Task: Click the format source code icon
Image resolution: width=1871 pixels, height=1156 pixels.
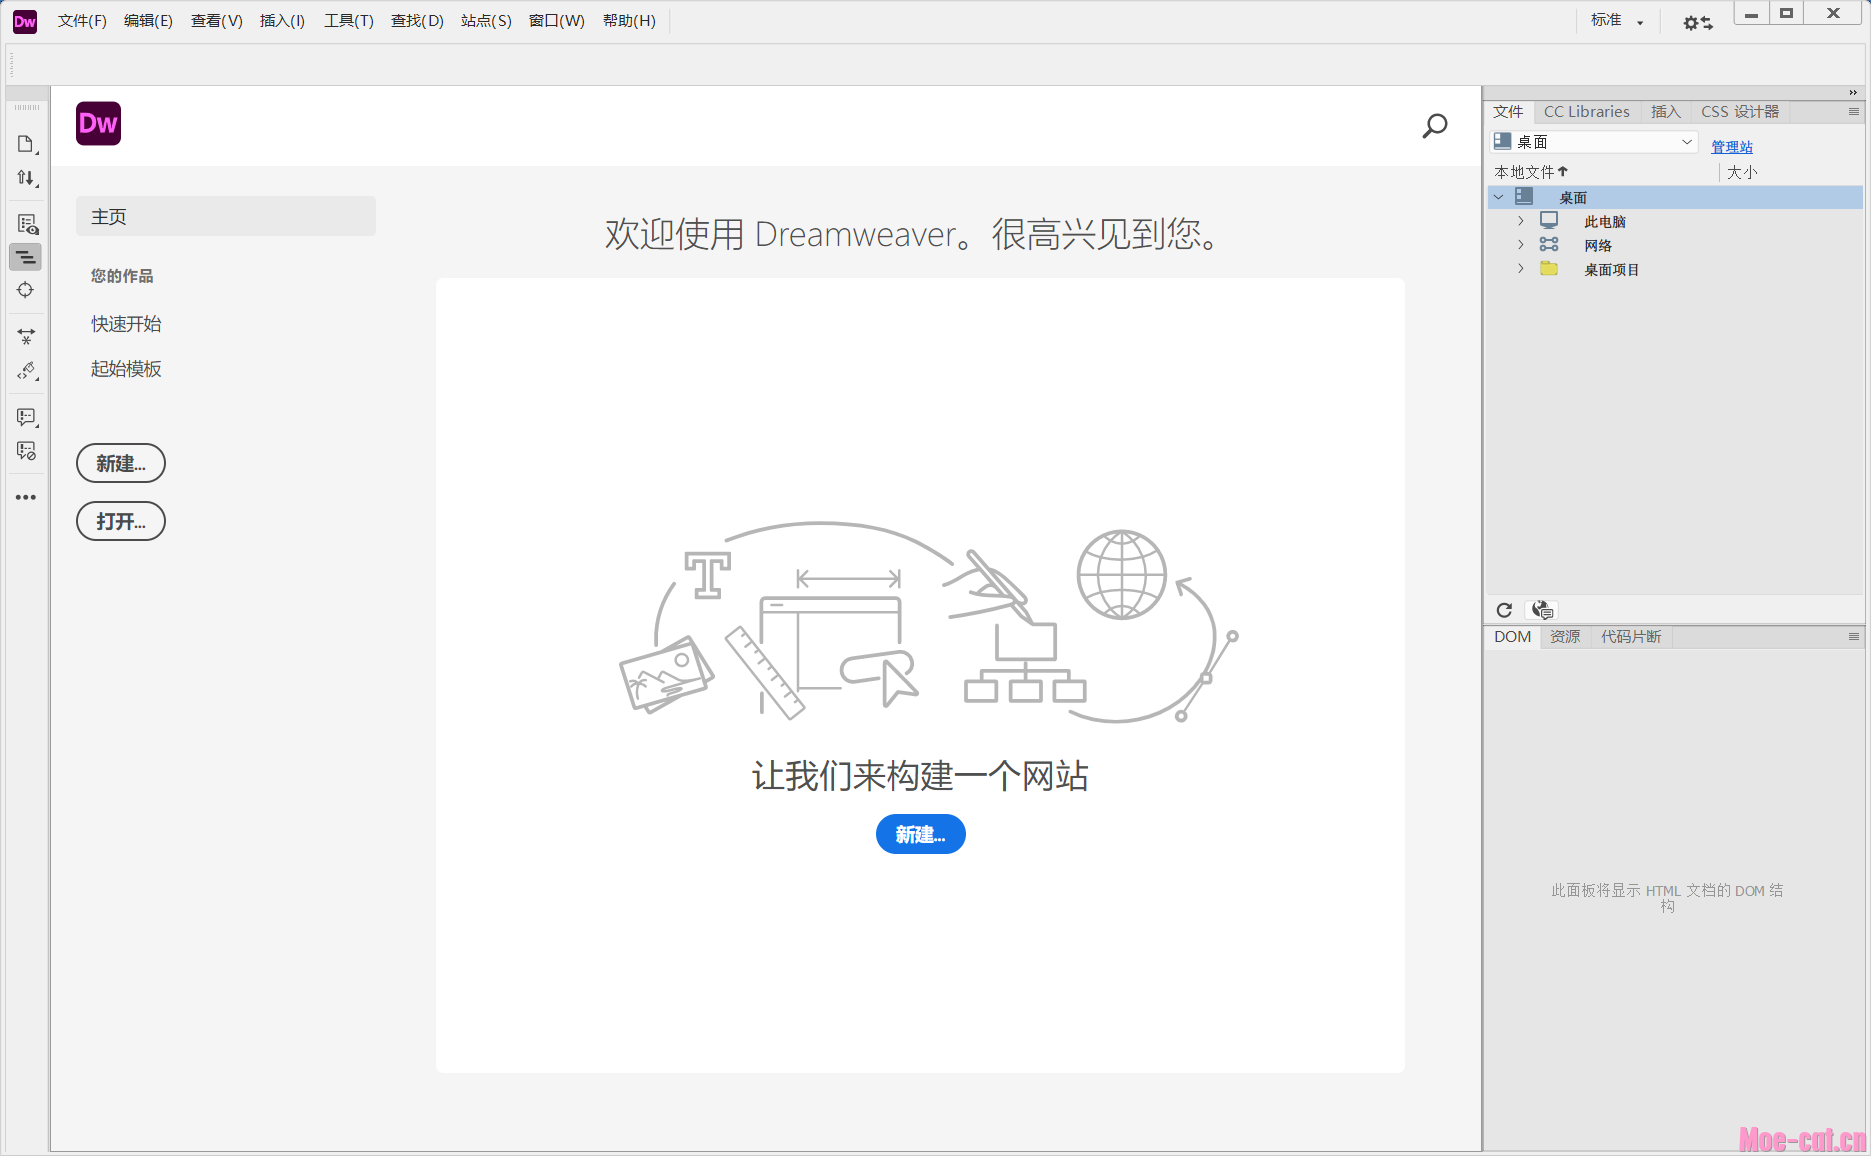Action: [x=26, y=371]
